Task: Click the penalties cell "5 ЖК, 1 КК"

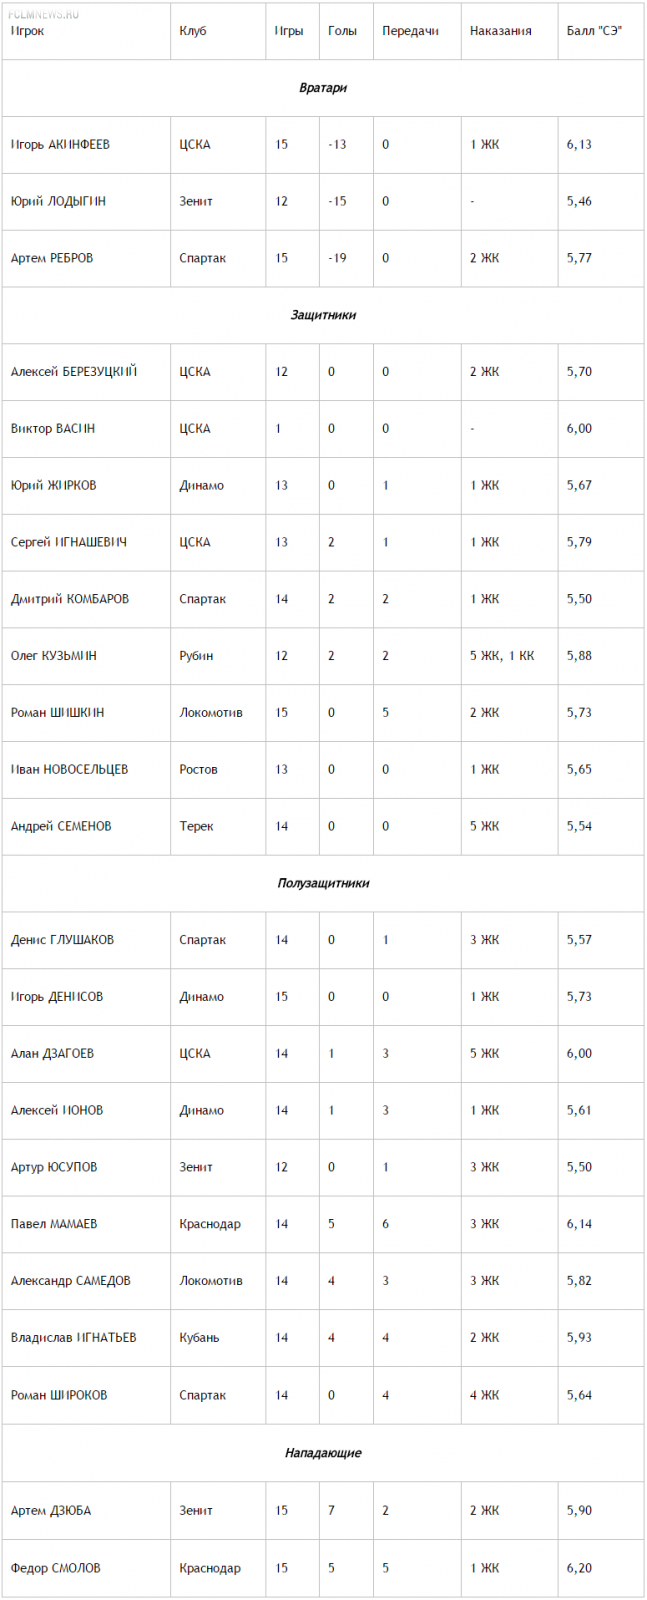Action: pyautogui.click(x=502, y=656)
